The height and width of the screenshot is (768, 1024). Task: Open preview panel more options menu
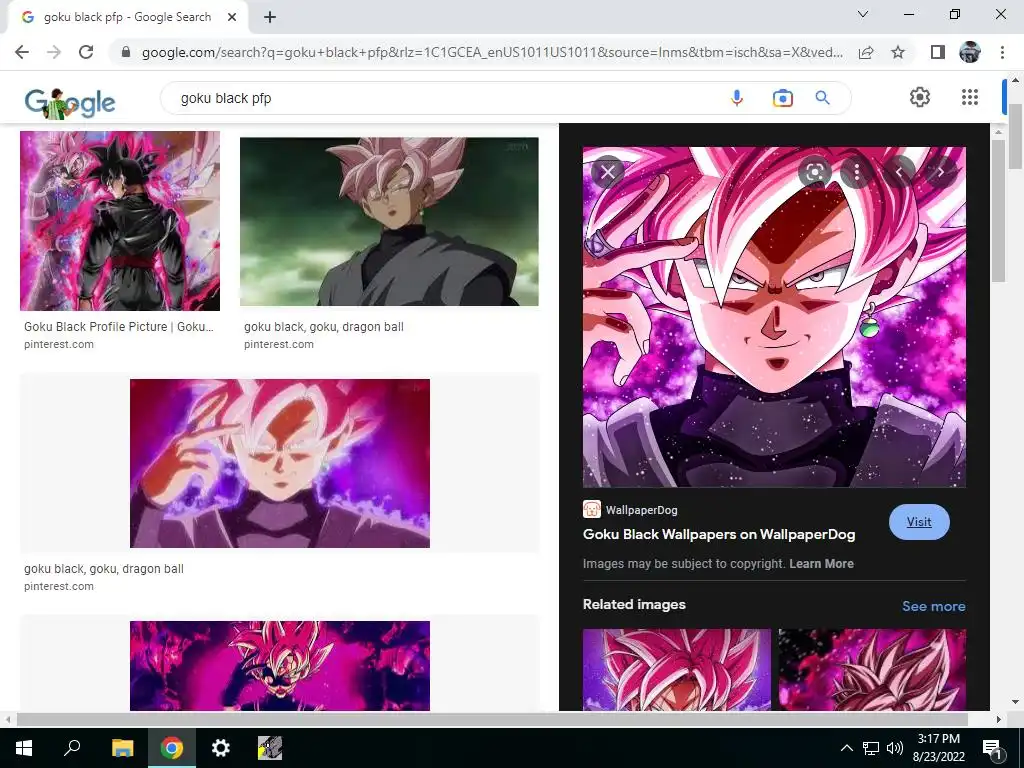pyautogui.click(x=857, y=172)
